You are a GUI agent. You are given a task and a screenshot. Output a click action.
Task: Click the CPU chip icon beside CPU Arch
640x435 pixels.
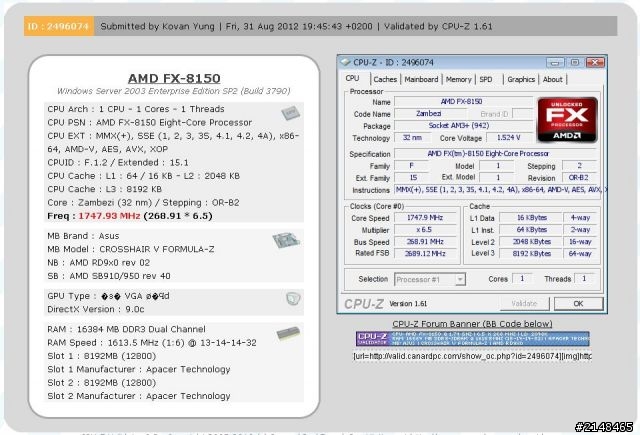291,113
